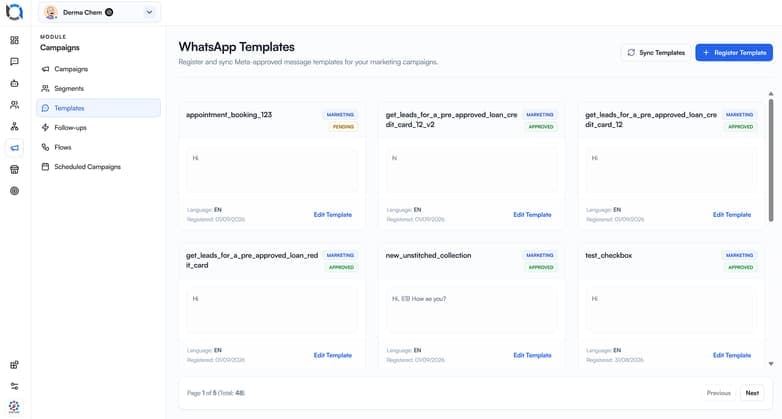
Task: Click the colorful gear icon at rail bottom
Action: click(x=14, y=407)
